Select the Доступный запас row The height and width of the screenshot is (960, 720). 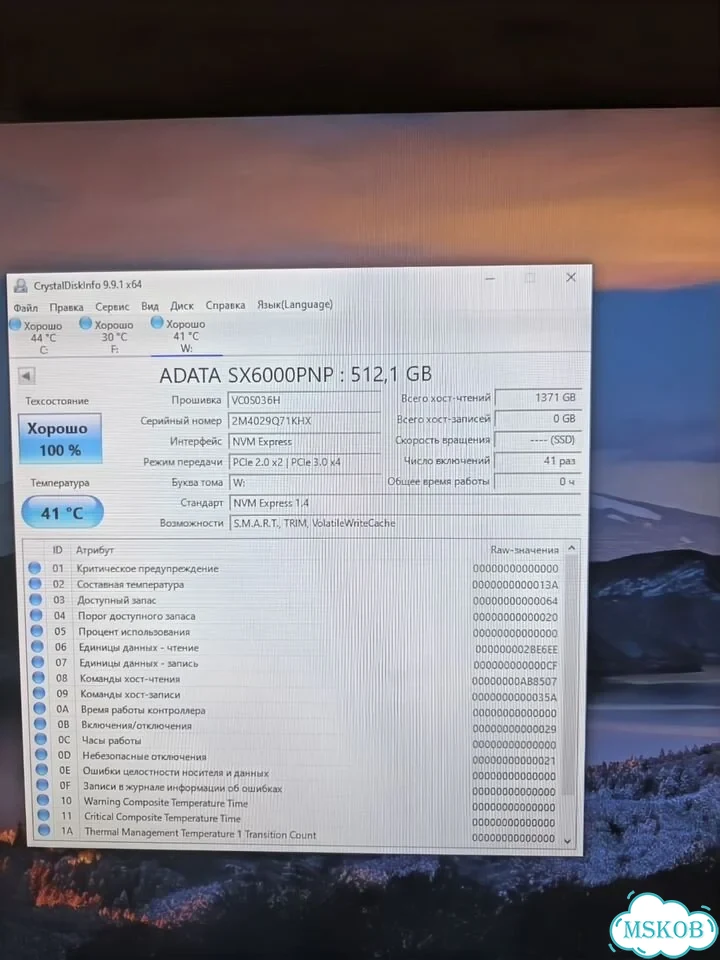click(x=294, y=600)
